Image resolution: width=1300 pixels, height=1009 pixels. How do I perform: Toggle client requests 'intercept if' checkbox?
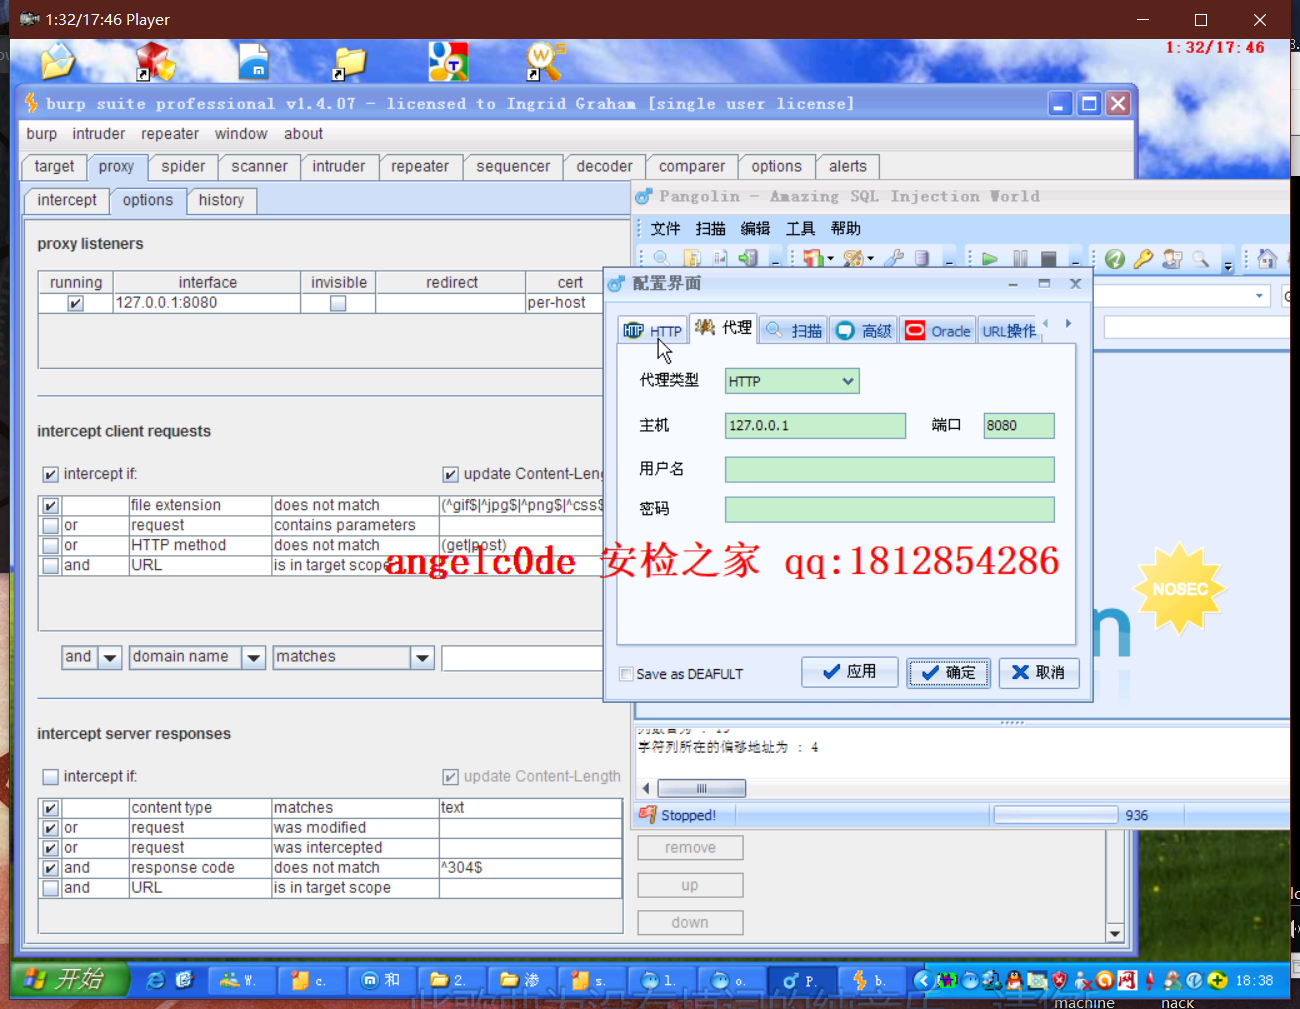coord(50,474)
